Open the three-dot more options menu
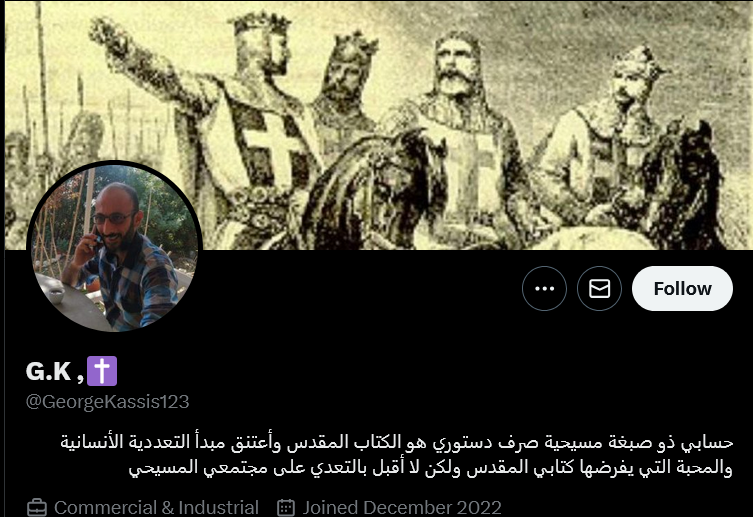This screenshot has width=753, height=517. tap(544, 289)
